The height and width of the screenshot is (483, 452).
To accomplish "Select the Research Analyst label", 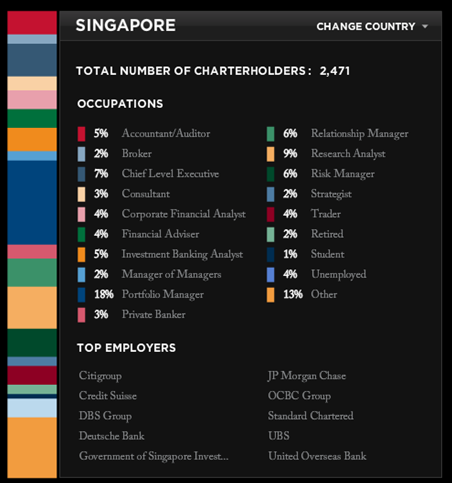I will point(348,154).
